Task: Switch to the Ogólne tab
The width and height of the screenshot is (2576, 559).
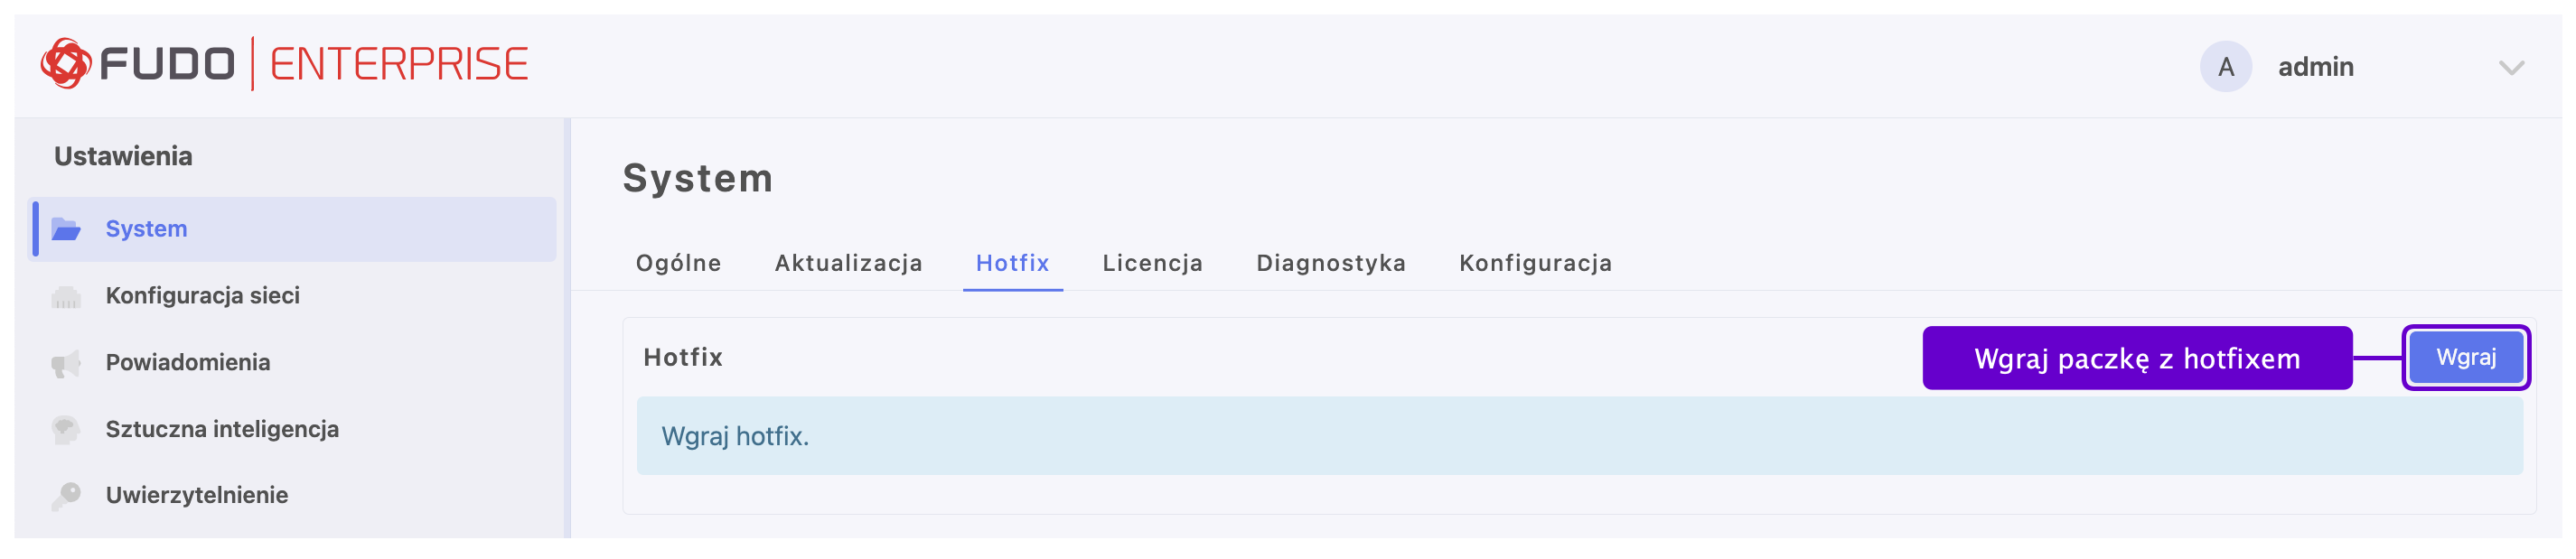Action: 678,263
